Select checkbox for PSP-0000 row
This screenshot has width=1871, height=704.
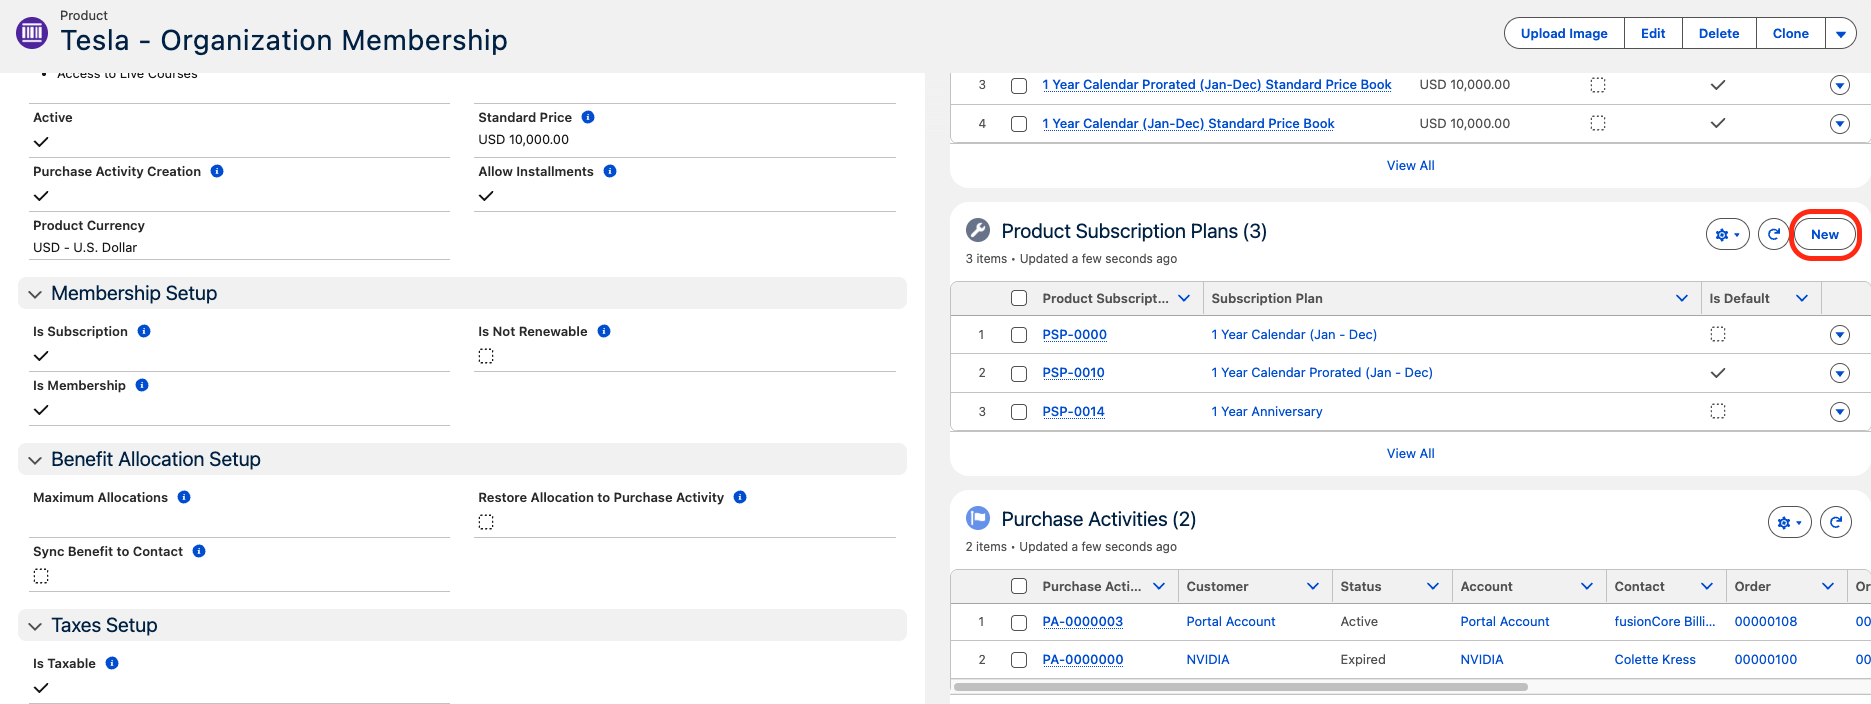(1019, 335)
